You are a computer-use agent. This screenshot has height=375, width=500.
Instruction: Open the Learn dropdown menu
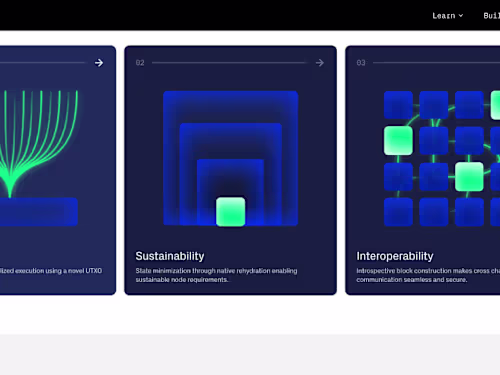[x=448, y=16]
